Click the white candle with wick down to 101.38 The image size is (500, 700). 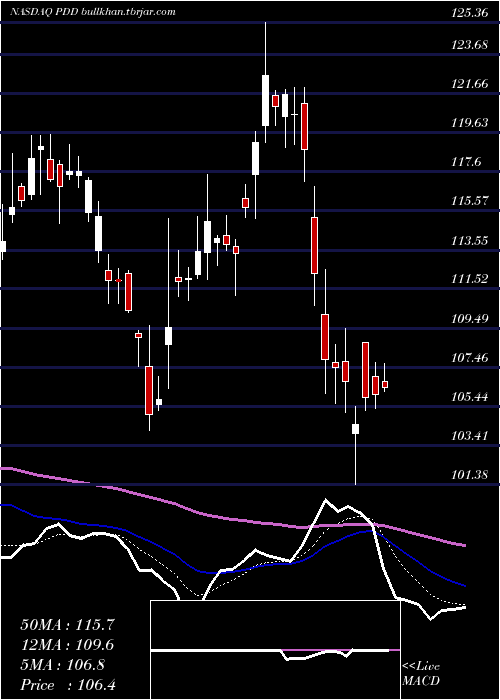355,445
